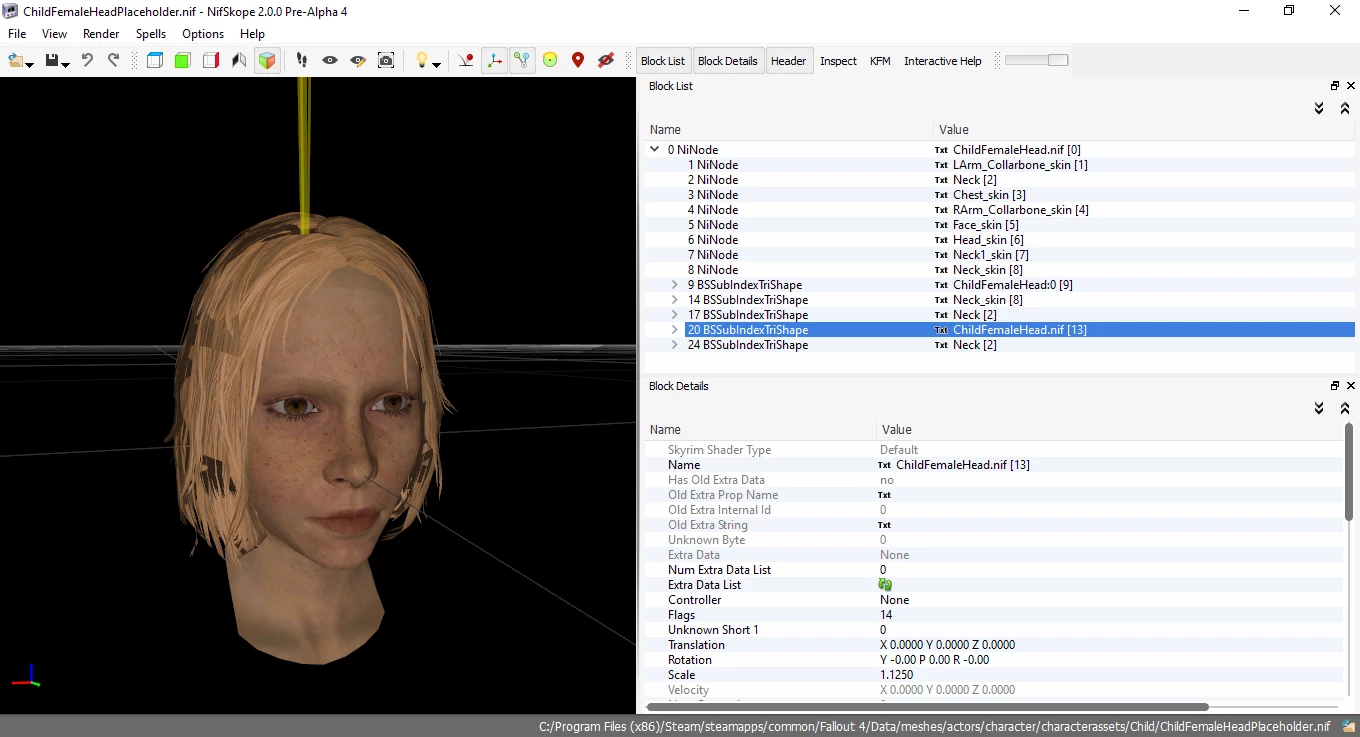Click the yellow circle collision icon
The width and height of the screenshot is (1360, 737).
550,61
